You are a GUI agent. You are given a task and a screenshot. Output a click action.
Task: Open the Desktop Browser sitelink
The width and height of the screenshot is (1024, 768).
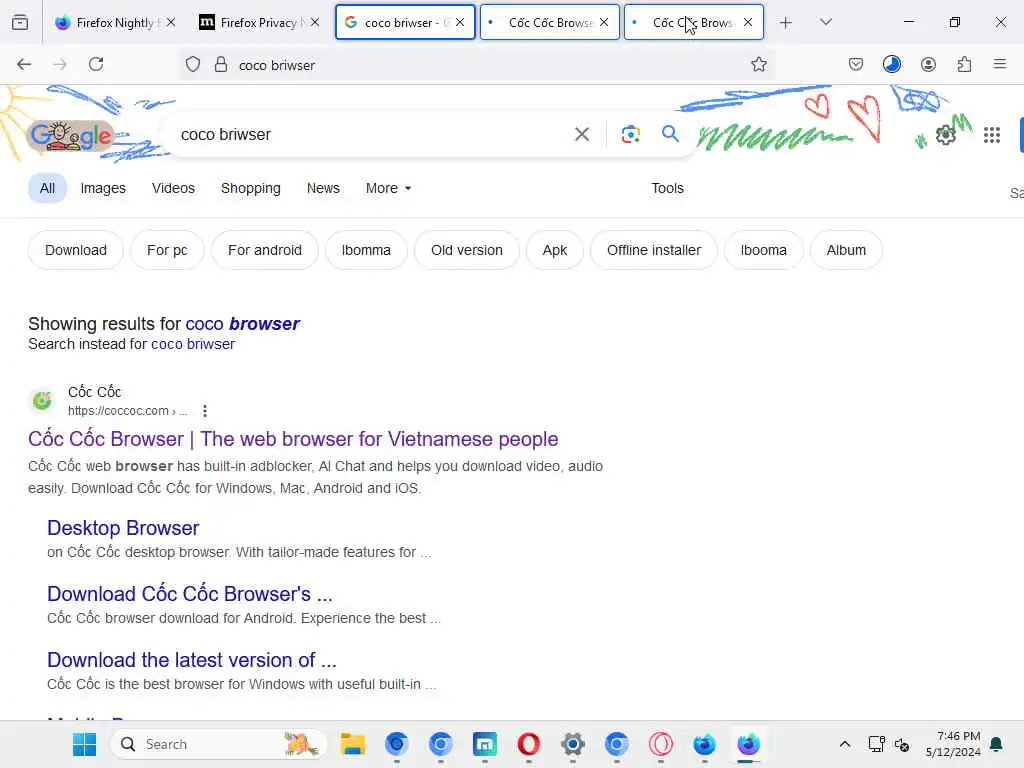(x=123, y=528)
